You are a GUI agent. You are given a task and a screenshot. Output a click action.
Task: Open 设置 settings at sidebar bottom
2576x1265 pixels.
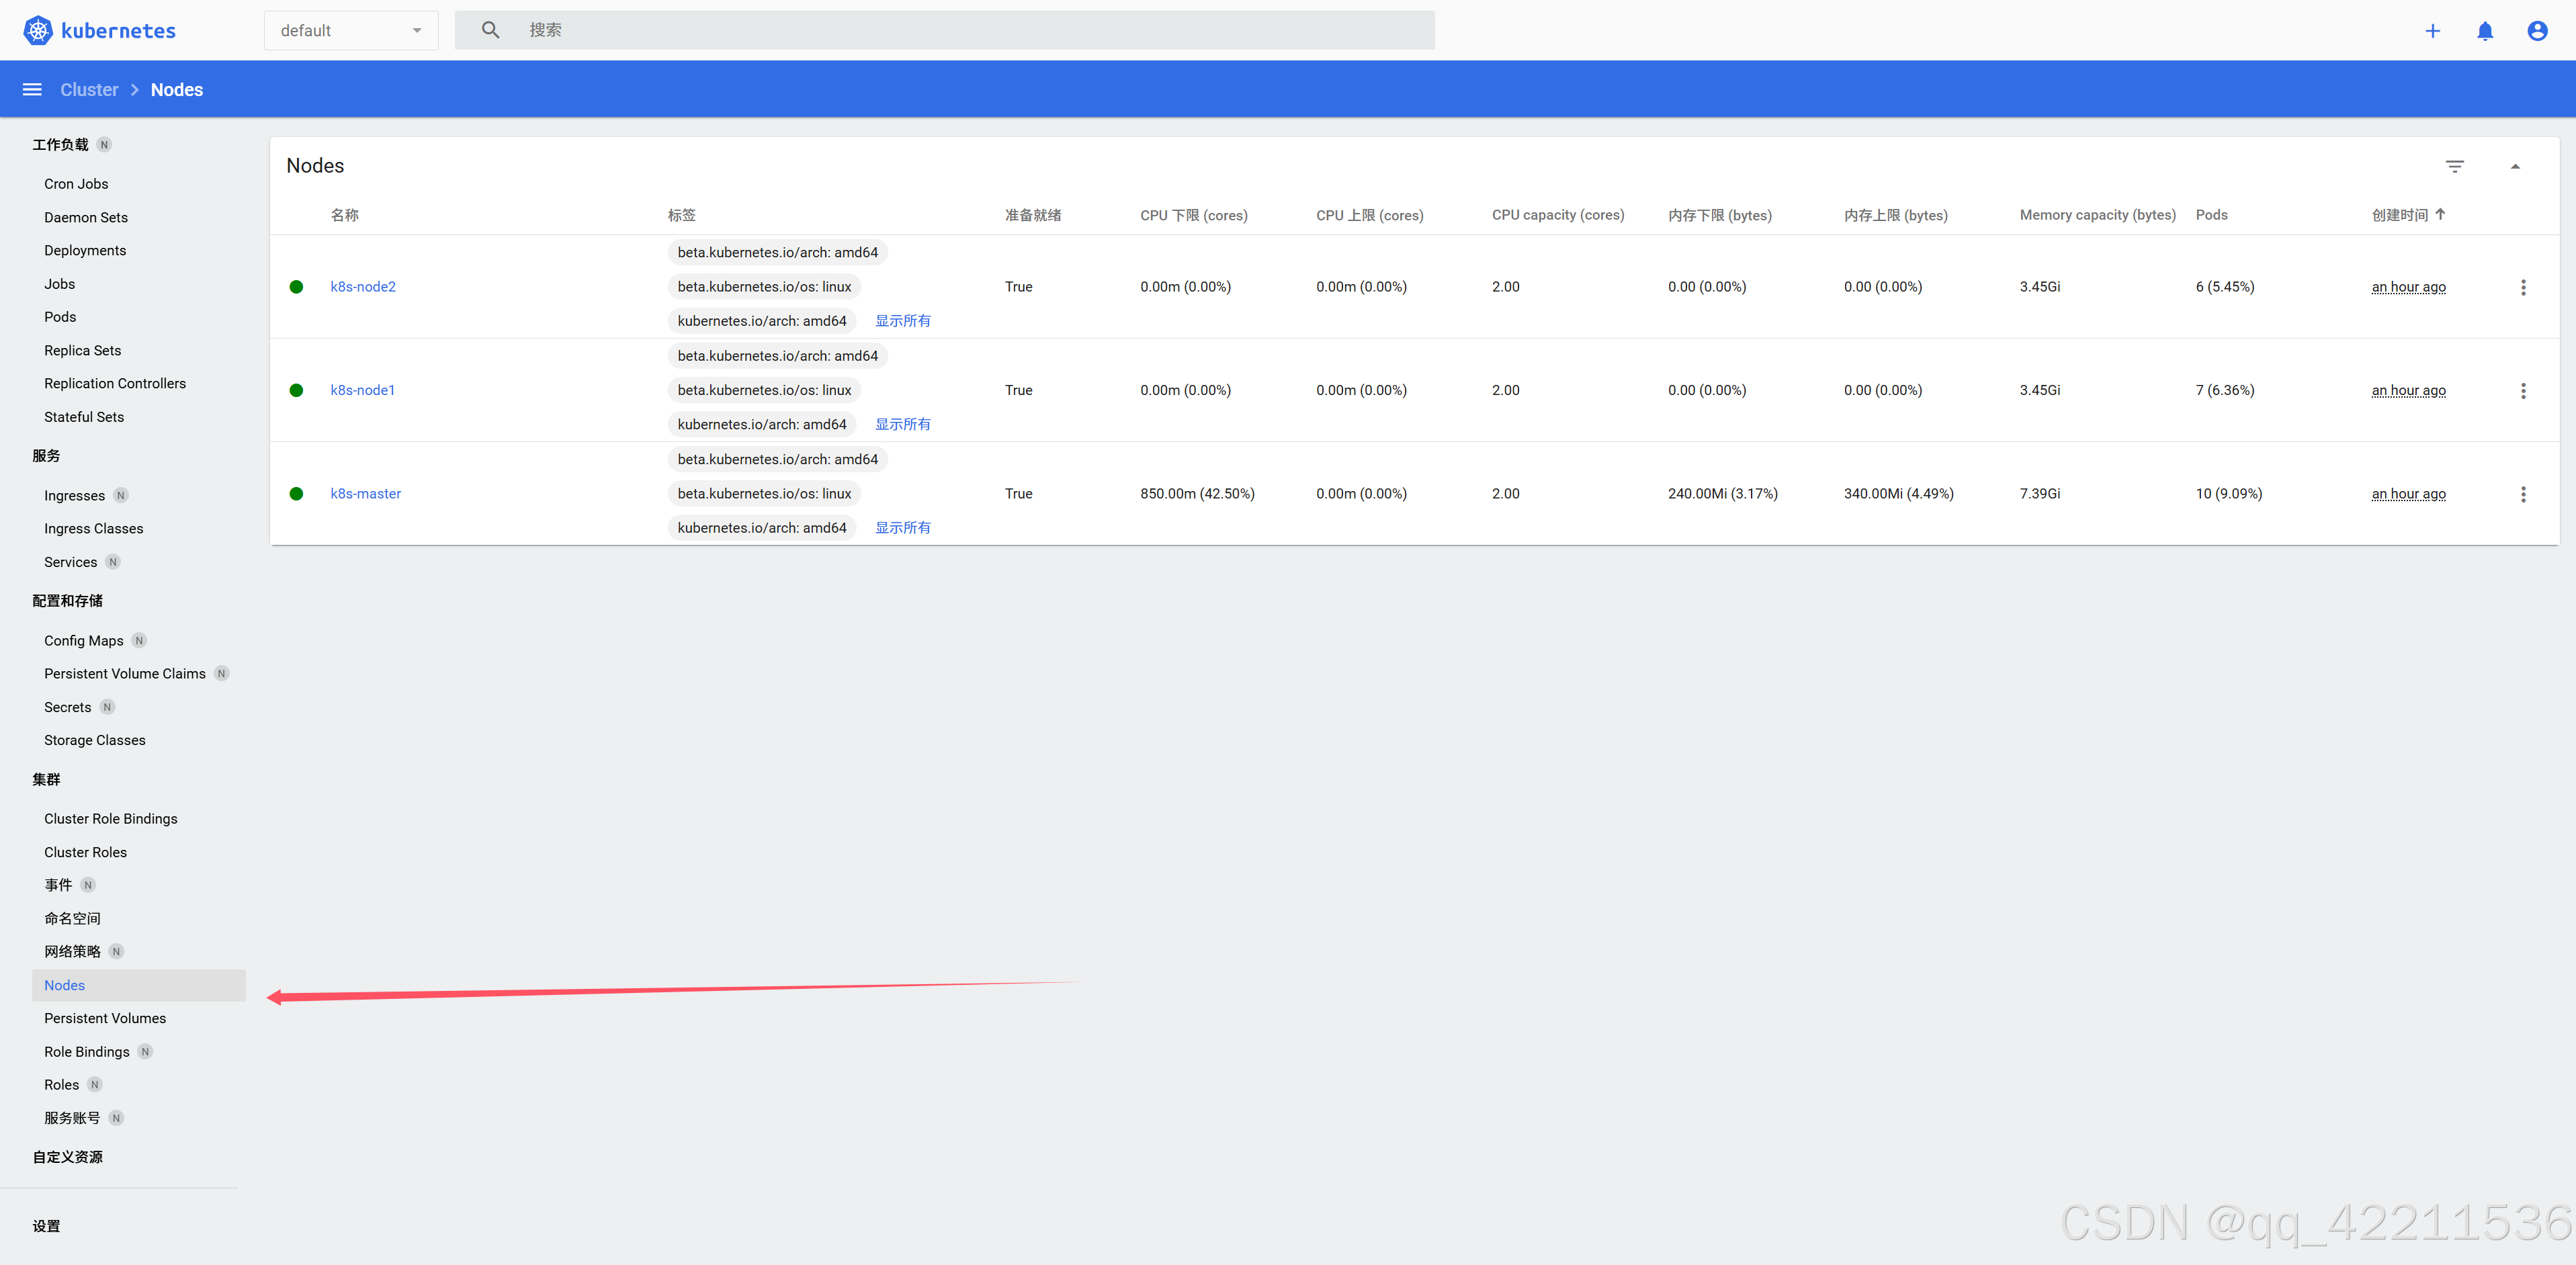click(46, 1226)
